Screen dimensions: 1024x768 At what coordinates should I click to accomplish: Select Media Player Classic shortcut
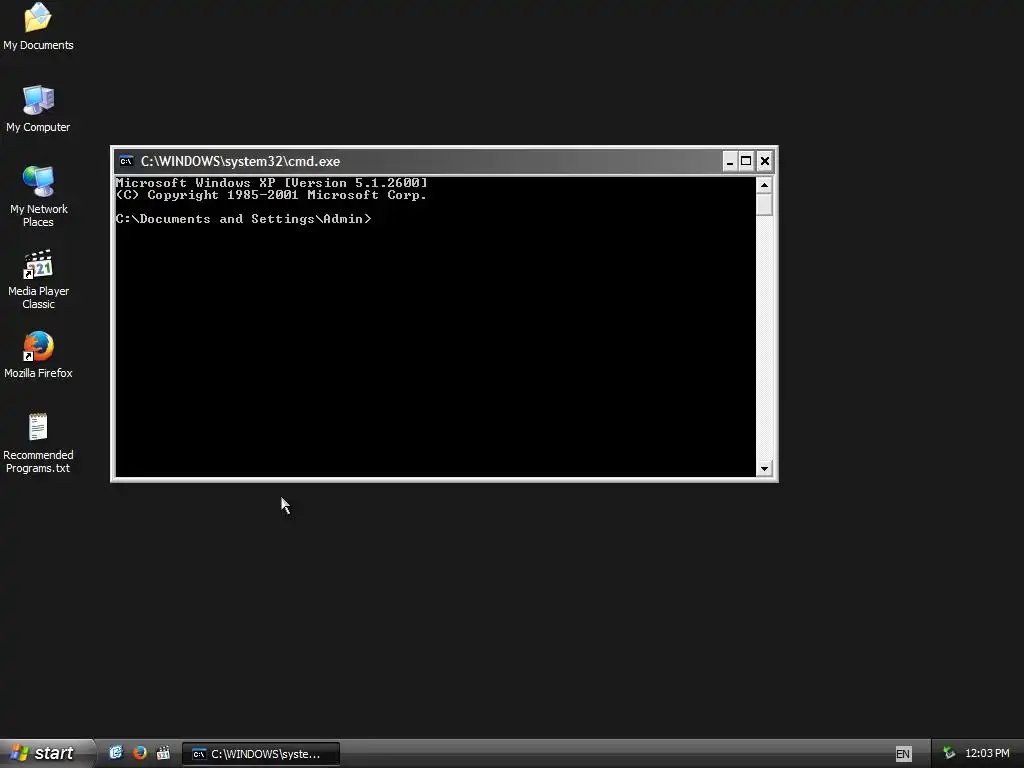38,279
